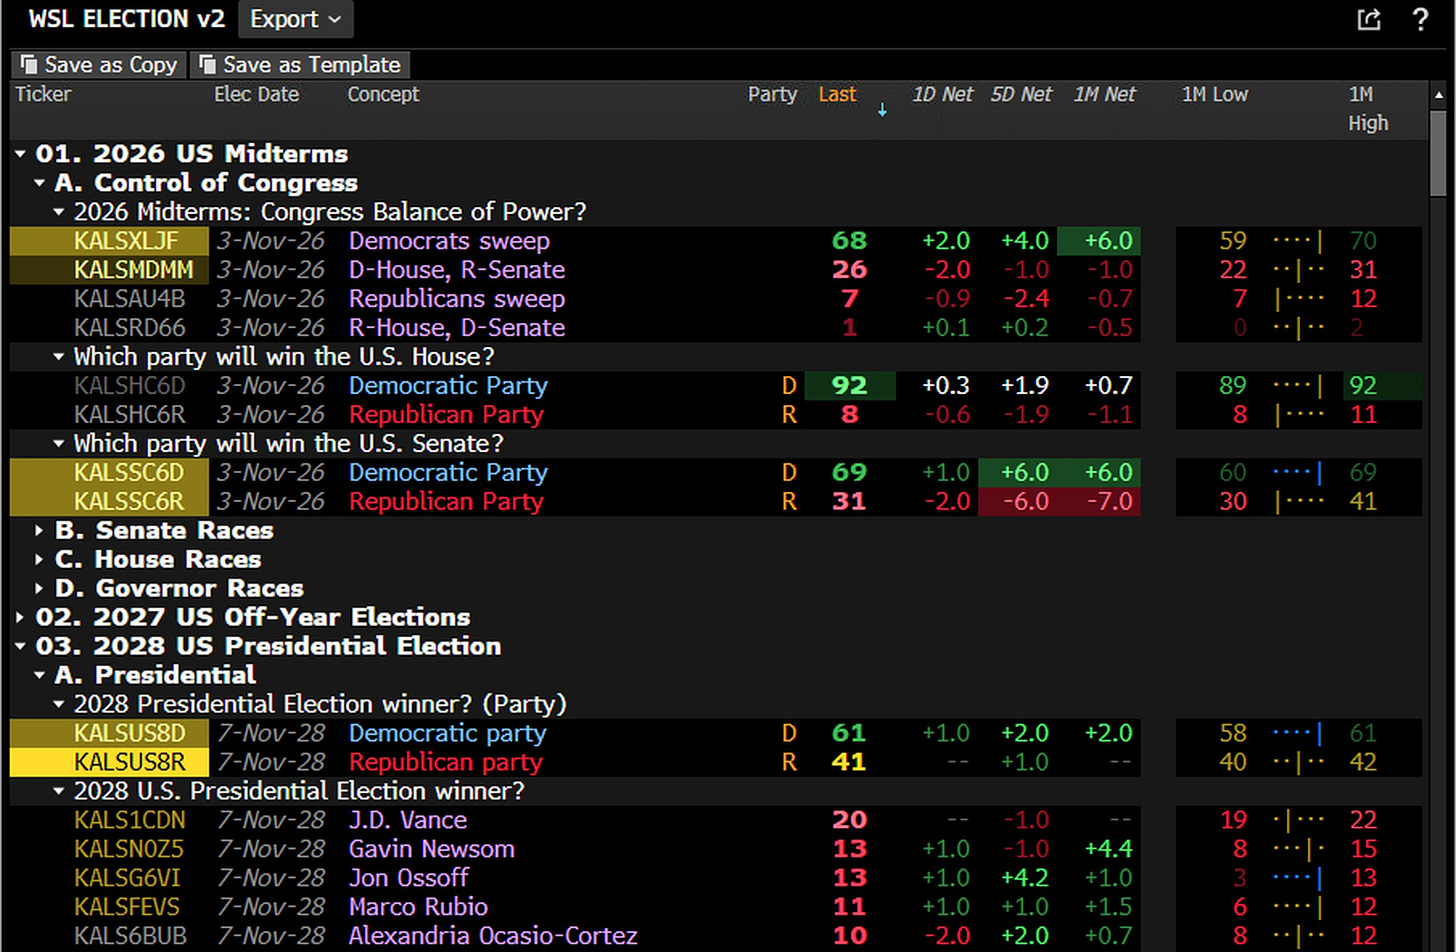
Task: Click Save as Copy button
Action: tap(99, 65)
